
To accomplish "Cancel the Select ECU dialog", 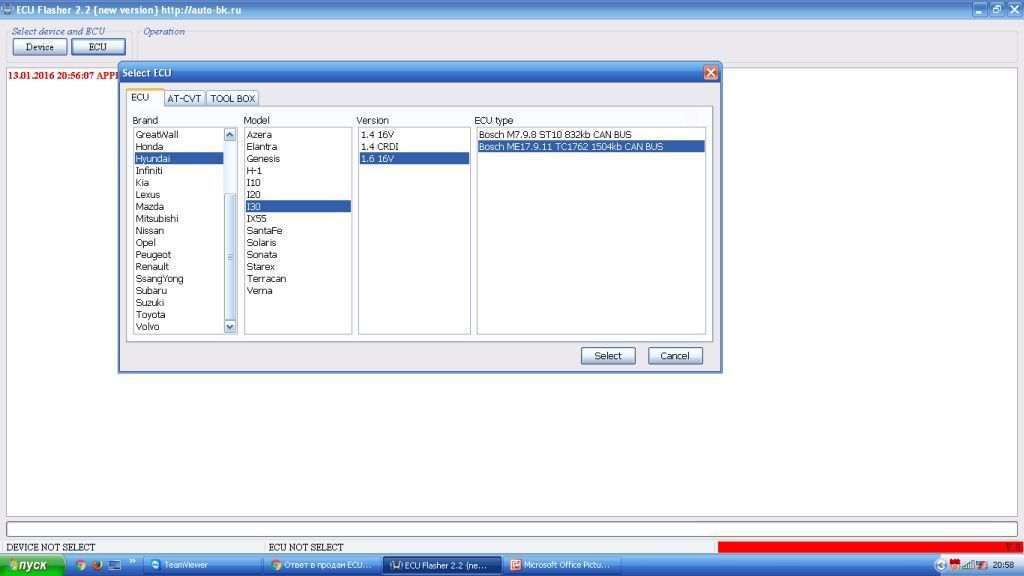I will click(675, 356).
